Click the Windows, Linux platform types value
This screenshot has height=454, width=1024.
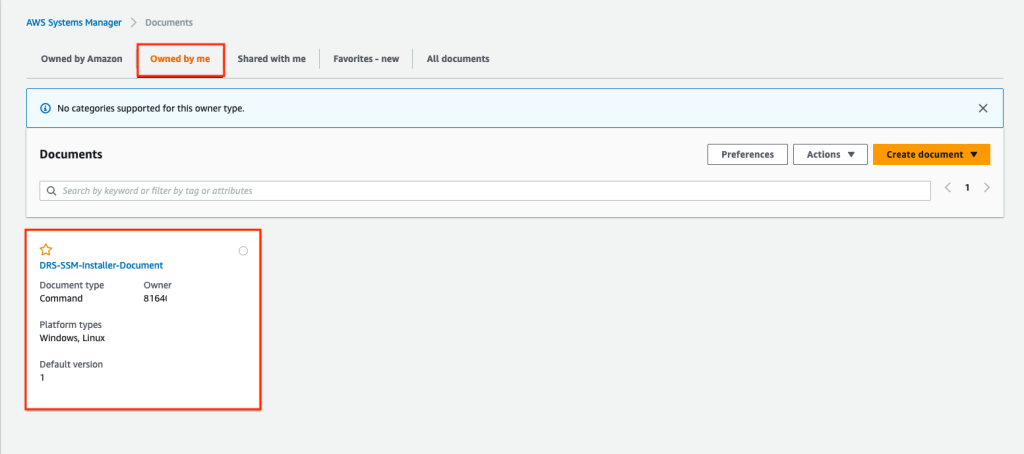tap(72, 338)
